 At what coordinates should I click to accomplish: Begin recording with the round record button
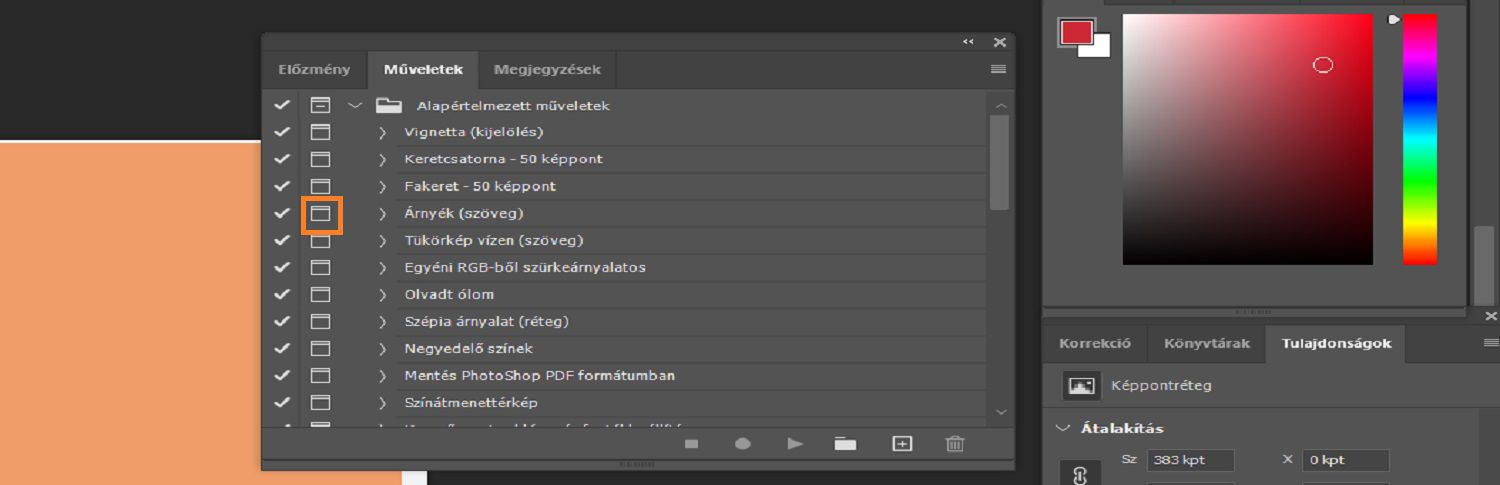point(743,444)
